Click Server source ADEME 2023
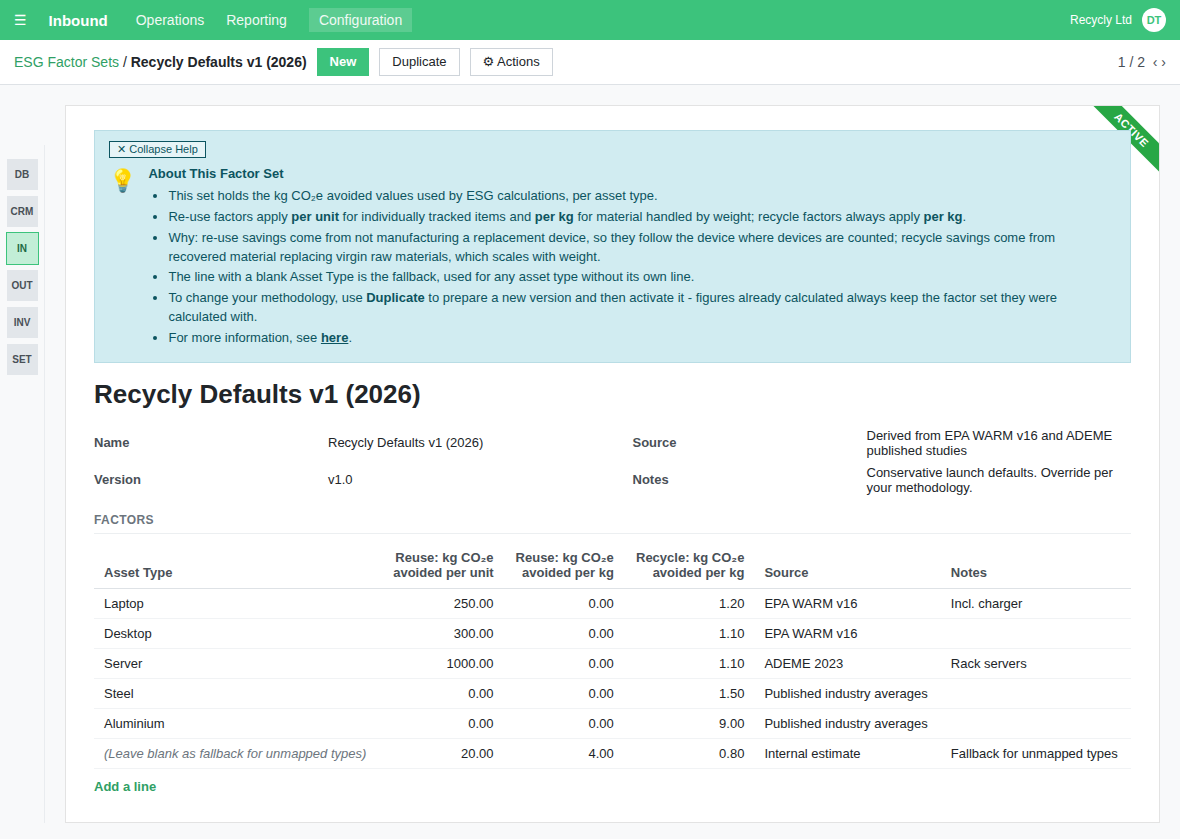1180x839 pixels. click(804, 664)
